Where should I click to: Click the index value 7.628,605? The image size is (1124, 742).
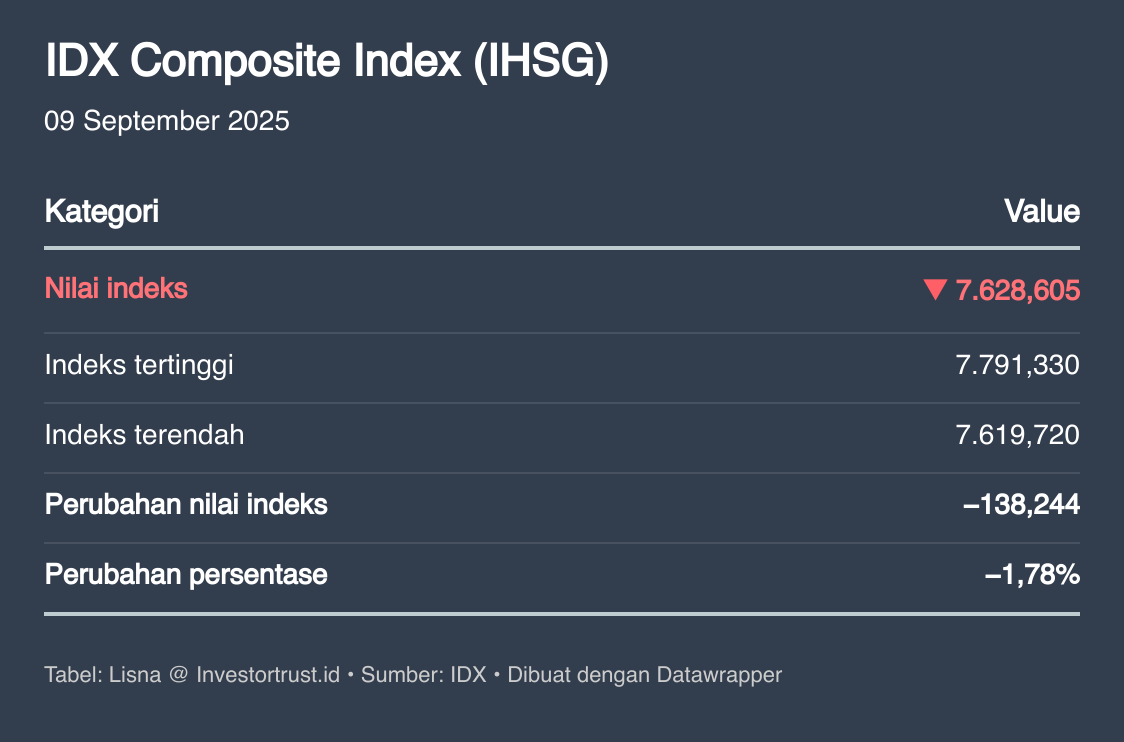click(x=1017, y=290)
